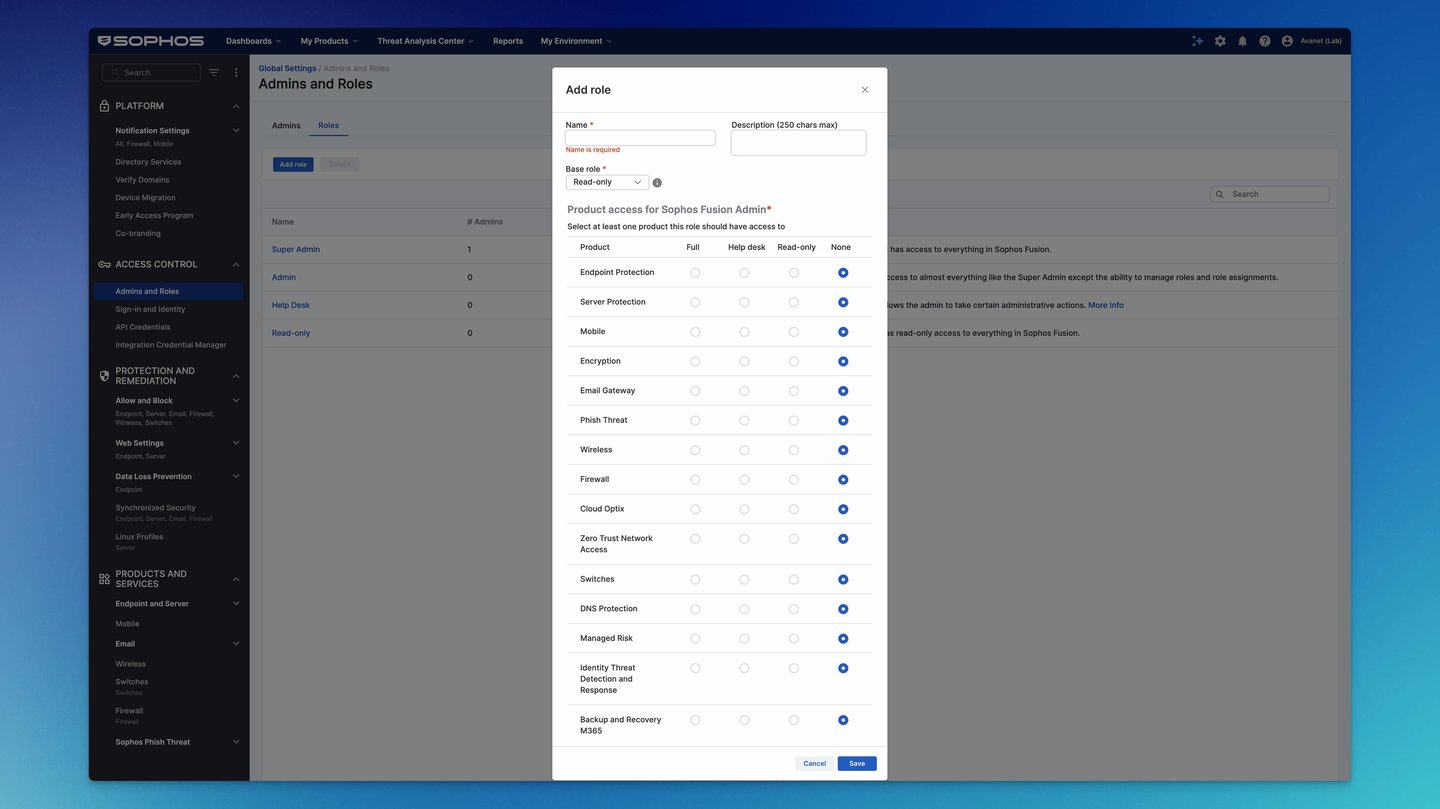Select Read-only access for Mobile
Image resolution: width=1440 pixels, height=809 pixels.
794,332
